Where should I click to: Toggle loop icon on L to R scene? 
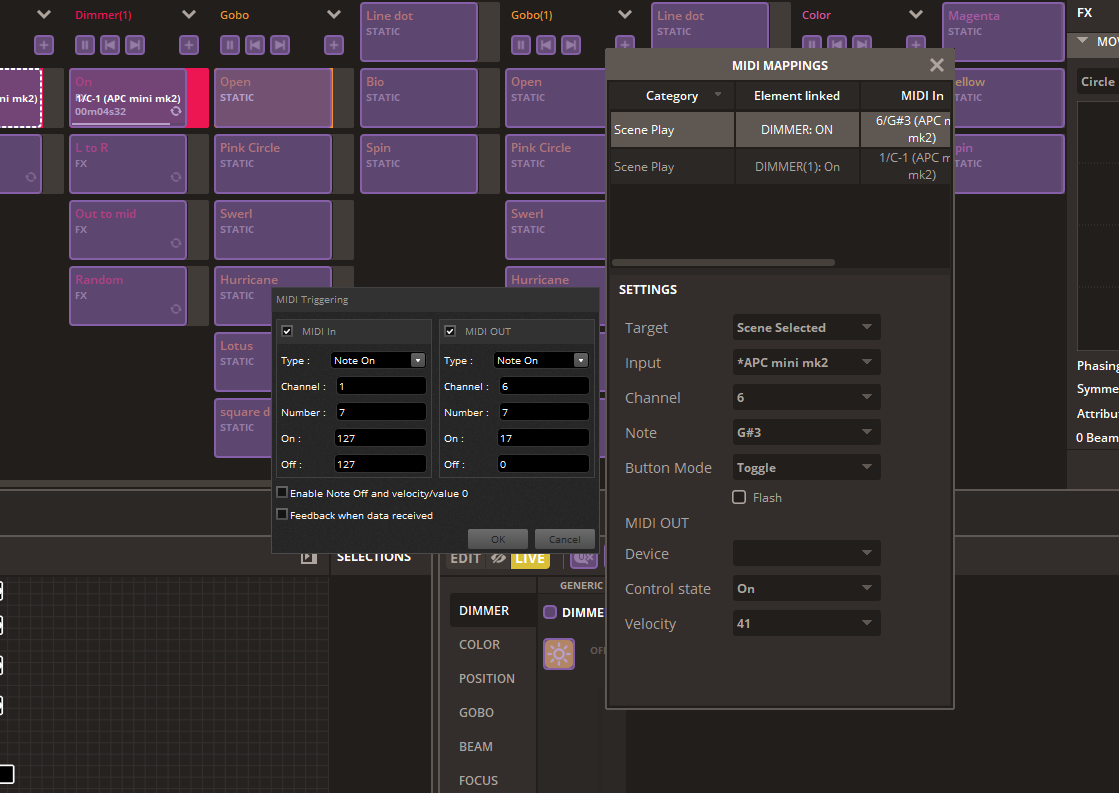pyautogui.click(x=176, y=177)
